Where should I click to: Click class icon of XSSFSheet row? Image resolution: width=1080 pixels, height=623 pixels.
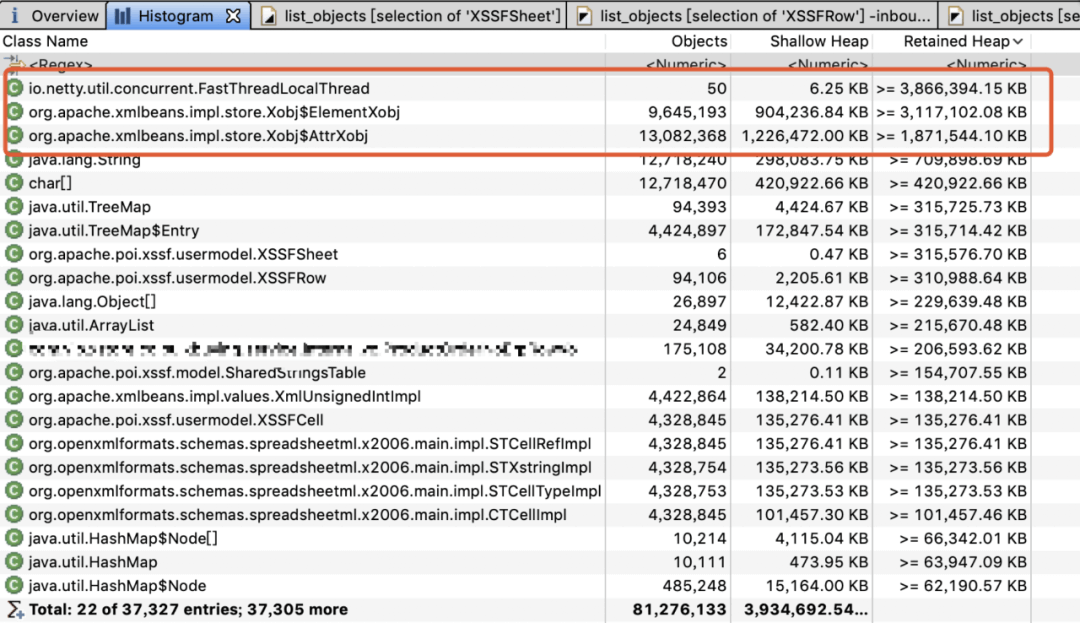click(14, 254)
